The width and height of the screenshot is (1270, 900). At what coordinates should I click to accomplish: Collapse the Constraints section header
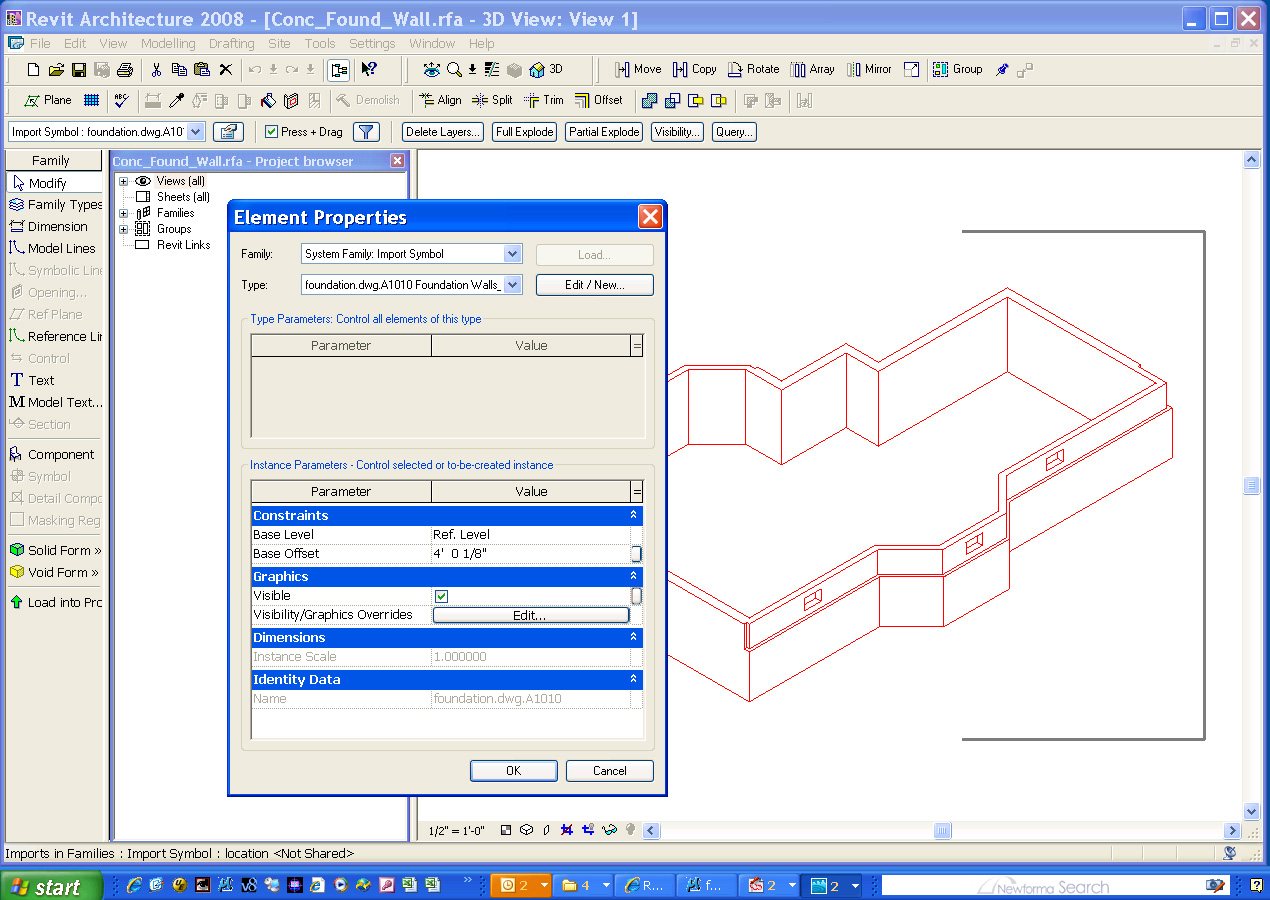pos(633,515)
